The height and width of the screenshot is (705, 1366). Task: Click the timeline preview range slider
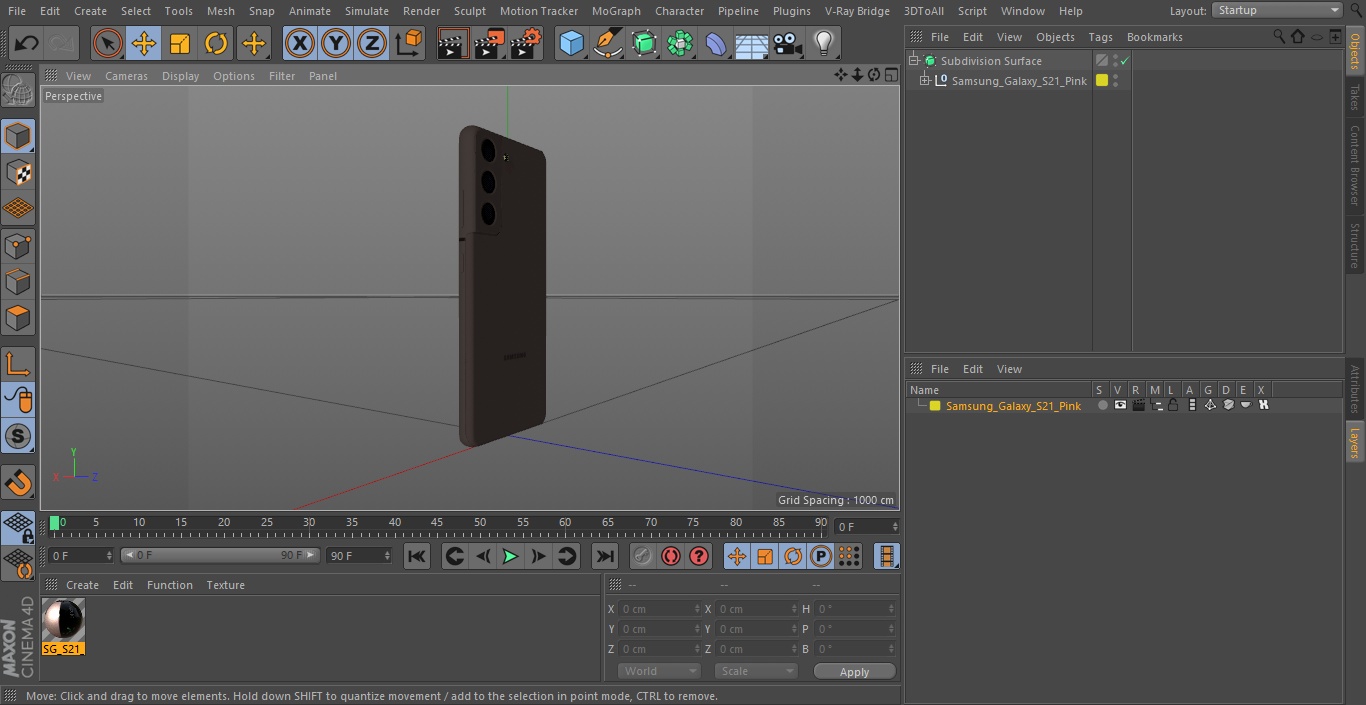coord(220,555)
